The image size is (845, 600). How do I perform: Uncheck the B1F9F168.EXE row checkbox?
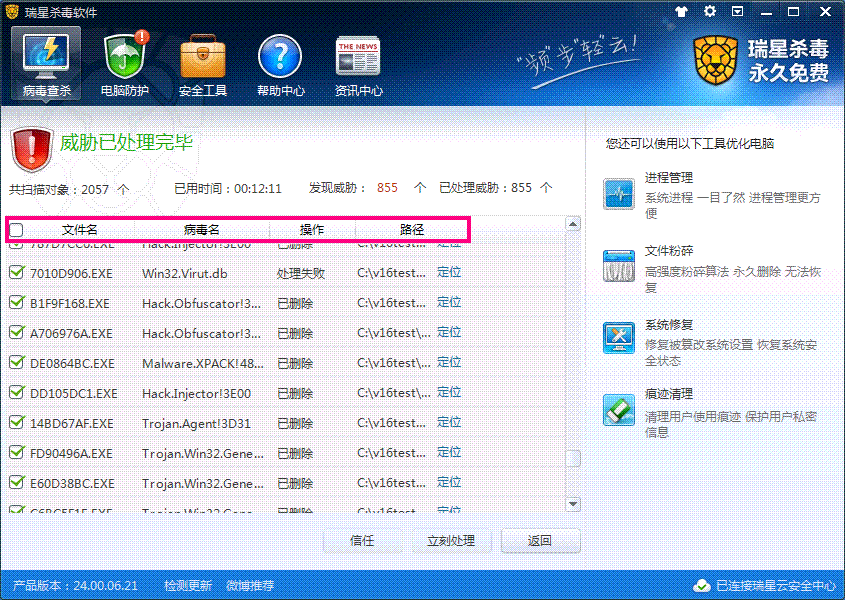[x=17, y=302]
